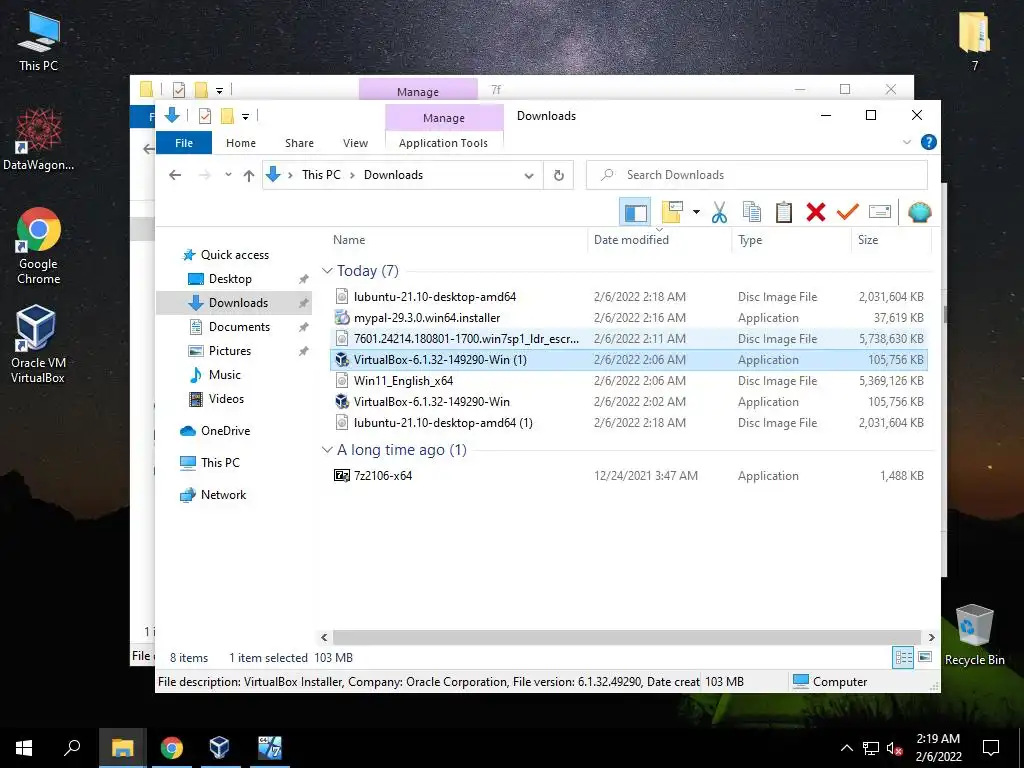Select Oracle VM VirtualBox desktop icon
1024x768 pixels.
[37, 344]
